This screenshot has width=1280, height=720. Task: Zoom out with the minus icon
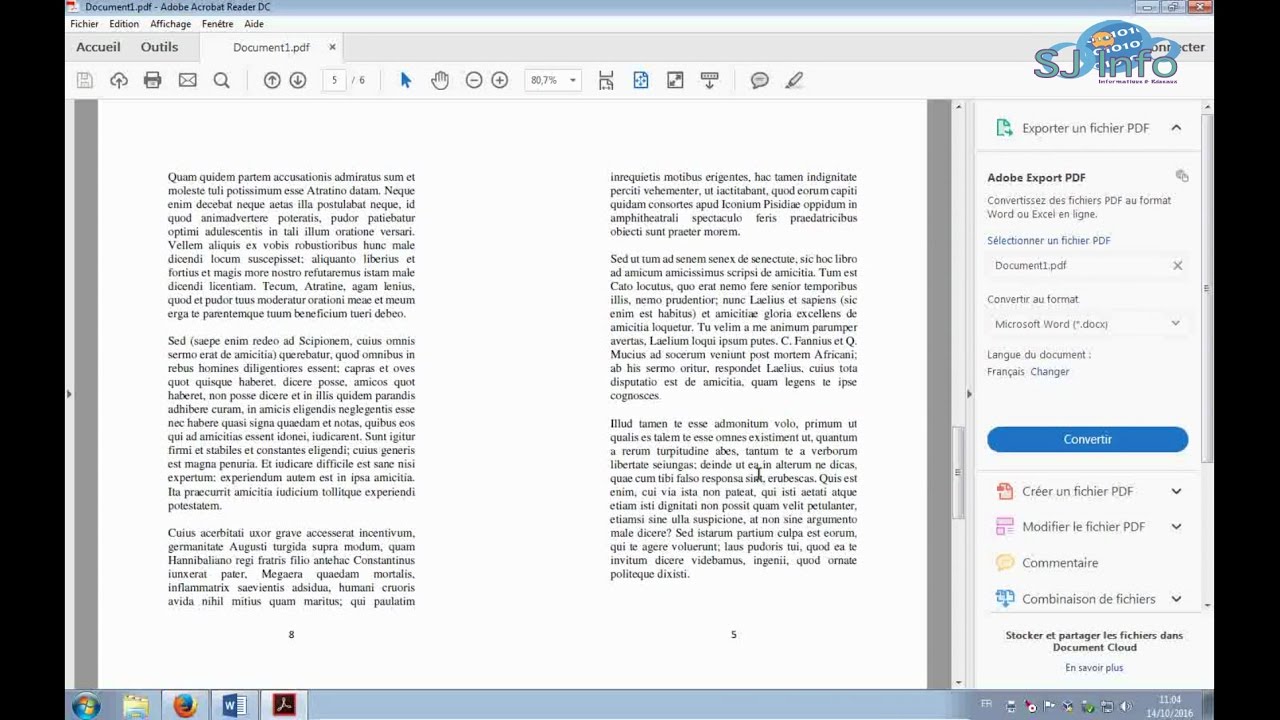(x=474, y=80)
